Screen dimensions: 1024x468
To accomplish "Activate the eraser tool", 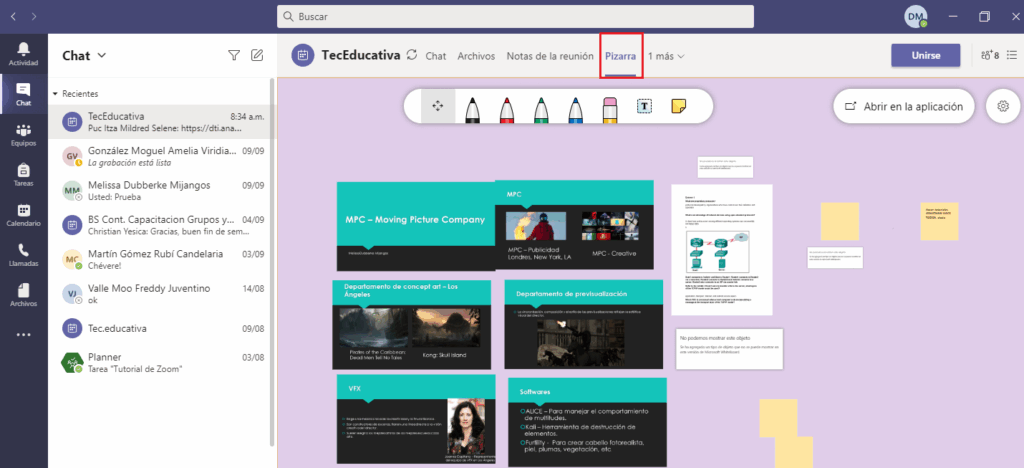I will point(611,106).
